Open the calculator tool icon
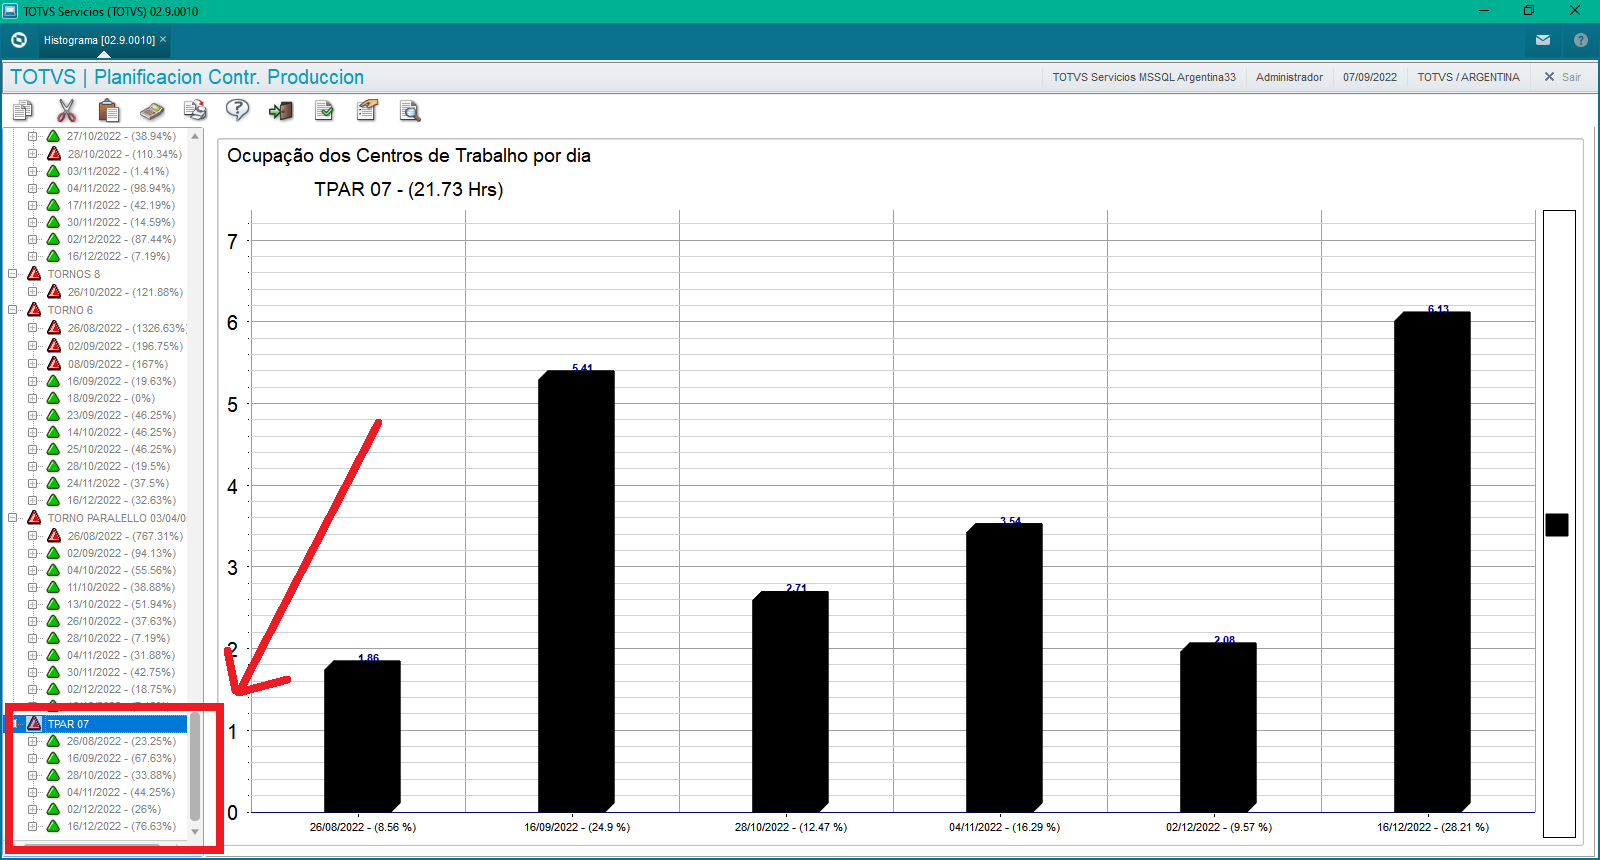Image resolution: width=1600 pixels, height=860 pixels. (x=152, y=110)
